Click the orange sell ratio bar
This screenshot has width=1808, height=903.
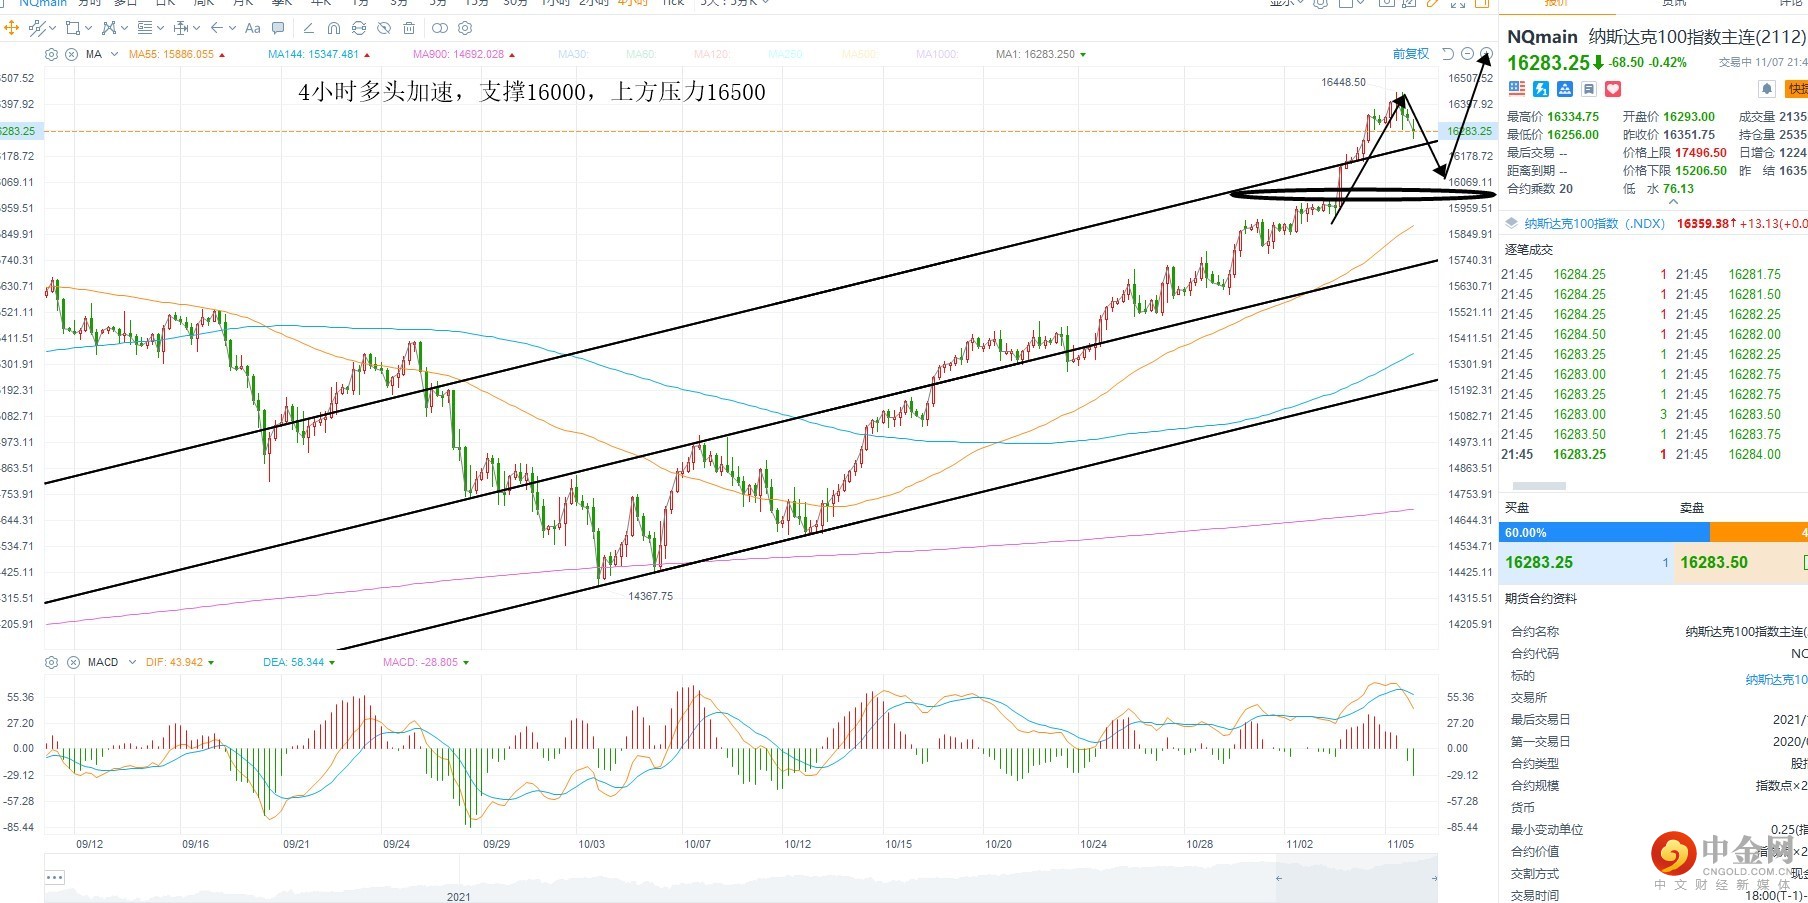1759,533
